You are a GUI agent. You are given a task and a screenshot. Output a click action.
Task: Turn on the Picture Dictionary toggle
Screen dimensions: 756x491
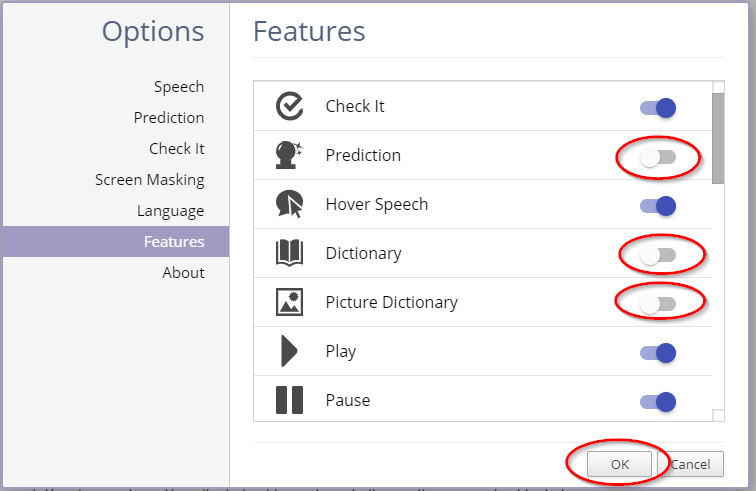658,303
